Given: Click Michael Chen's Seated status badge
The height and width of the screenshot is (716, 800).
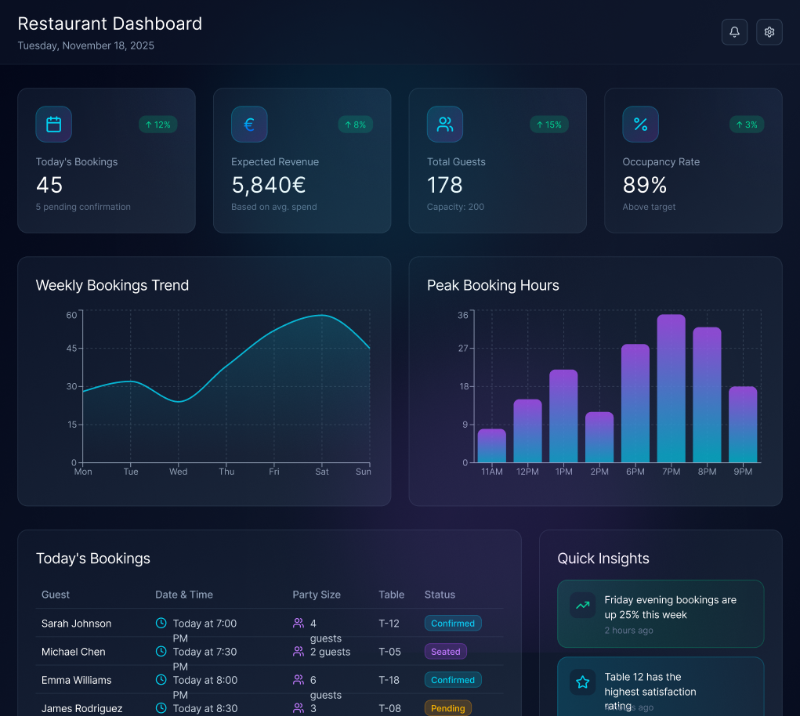Looking at the screenshot, I should 445,651.
